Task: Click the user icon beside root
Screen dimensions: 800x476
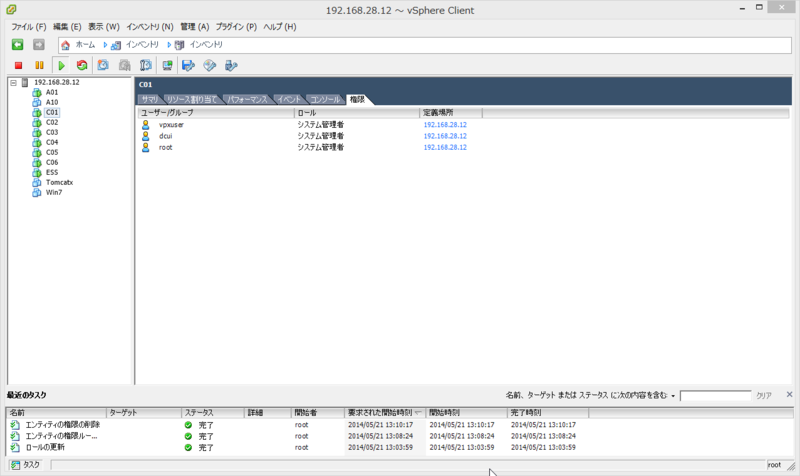Action: pos(145,147)
